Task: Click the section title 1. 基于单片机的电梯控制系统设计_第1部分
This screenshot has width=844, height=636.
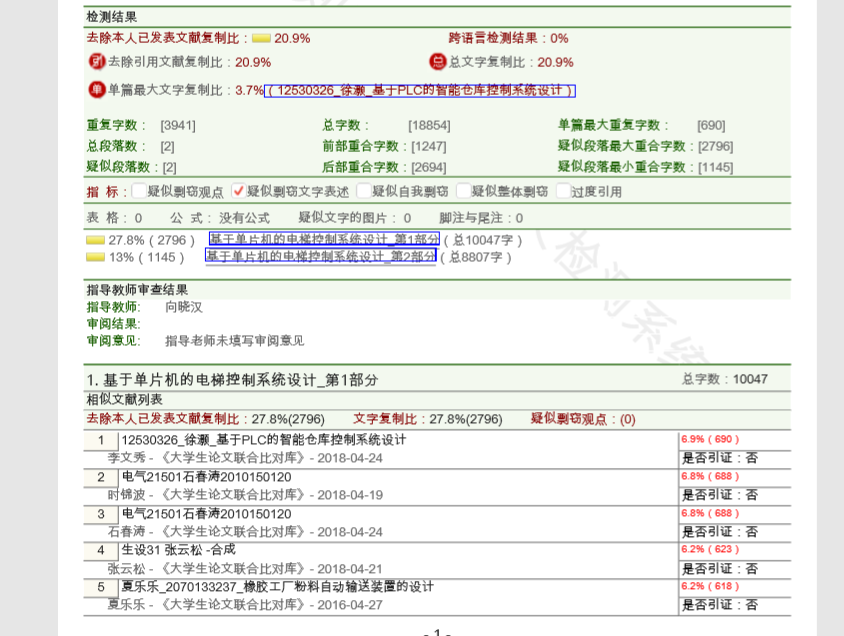Action: (233, 380)
